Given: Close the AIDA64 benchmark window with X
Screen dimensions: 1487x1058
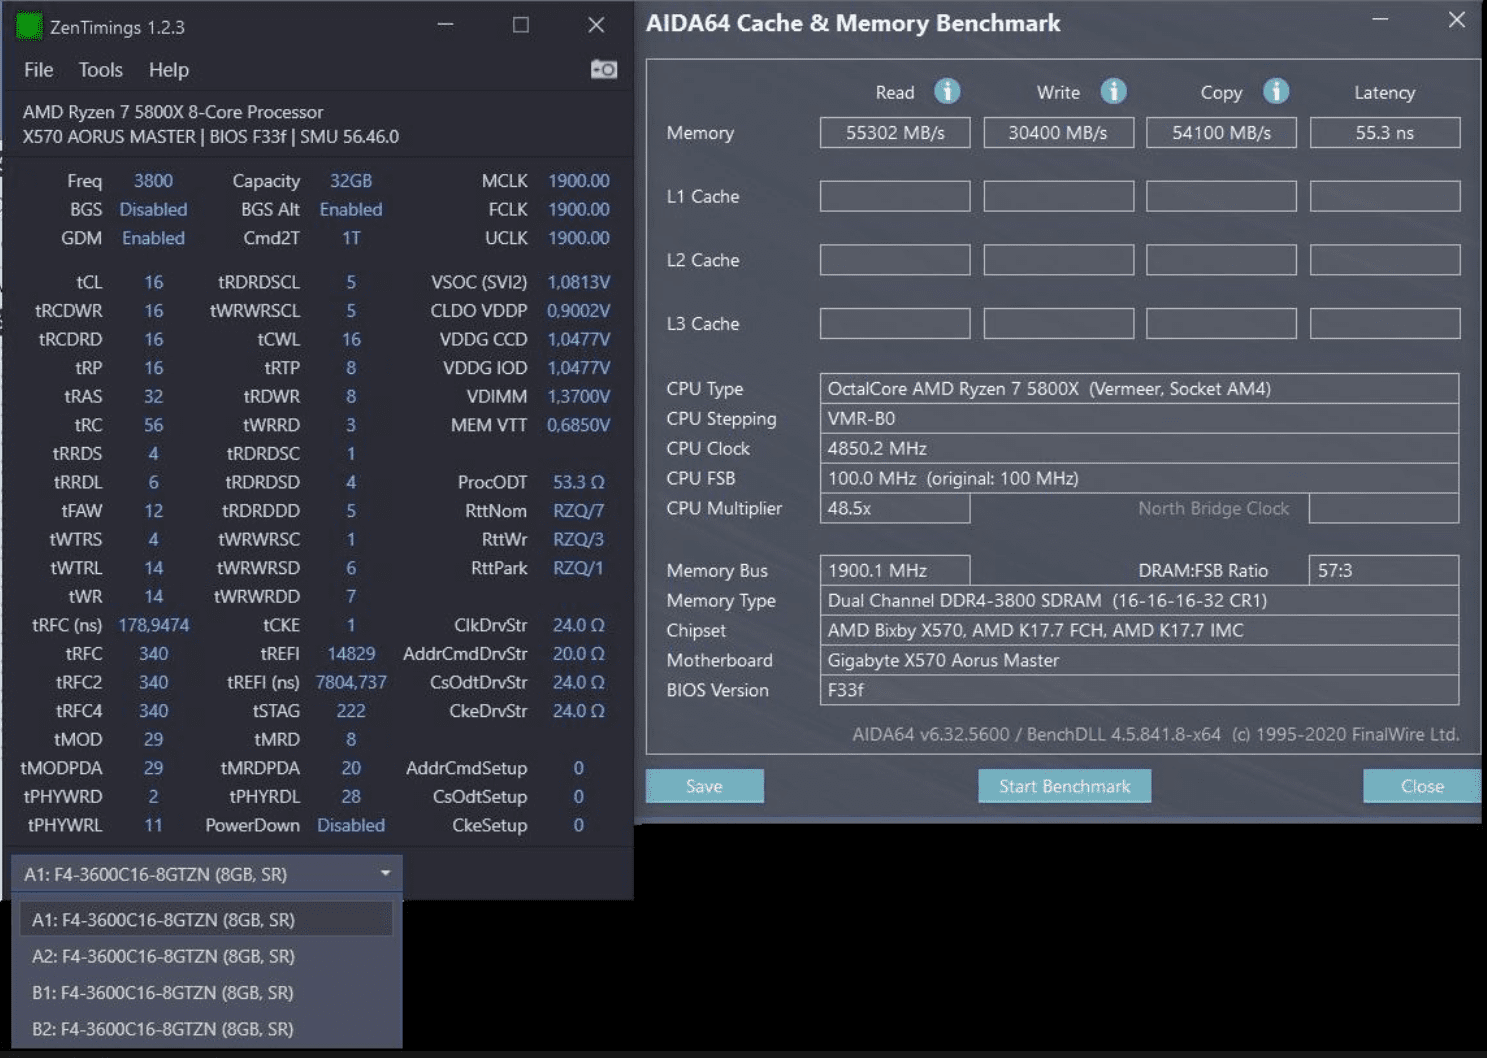Looking at the screenshot, I should pyautogui.click(x=1457, y=20).
